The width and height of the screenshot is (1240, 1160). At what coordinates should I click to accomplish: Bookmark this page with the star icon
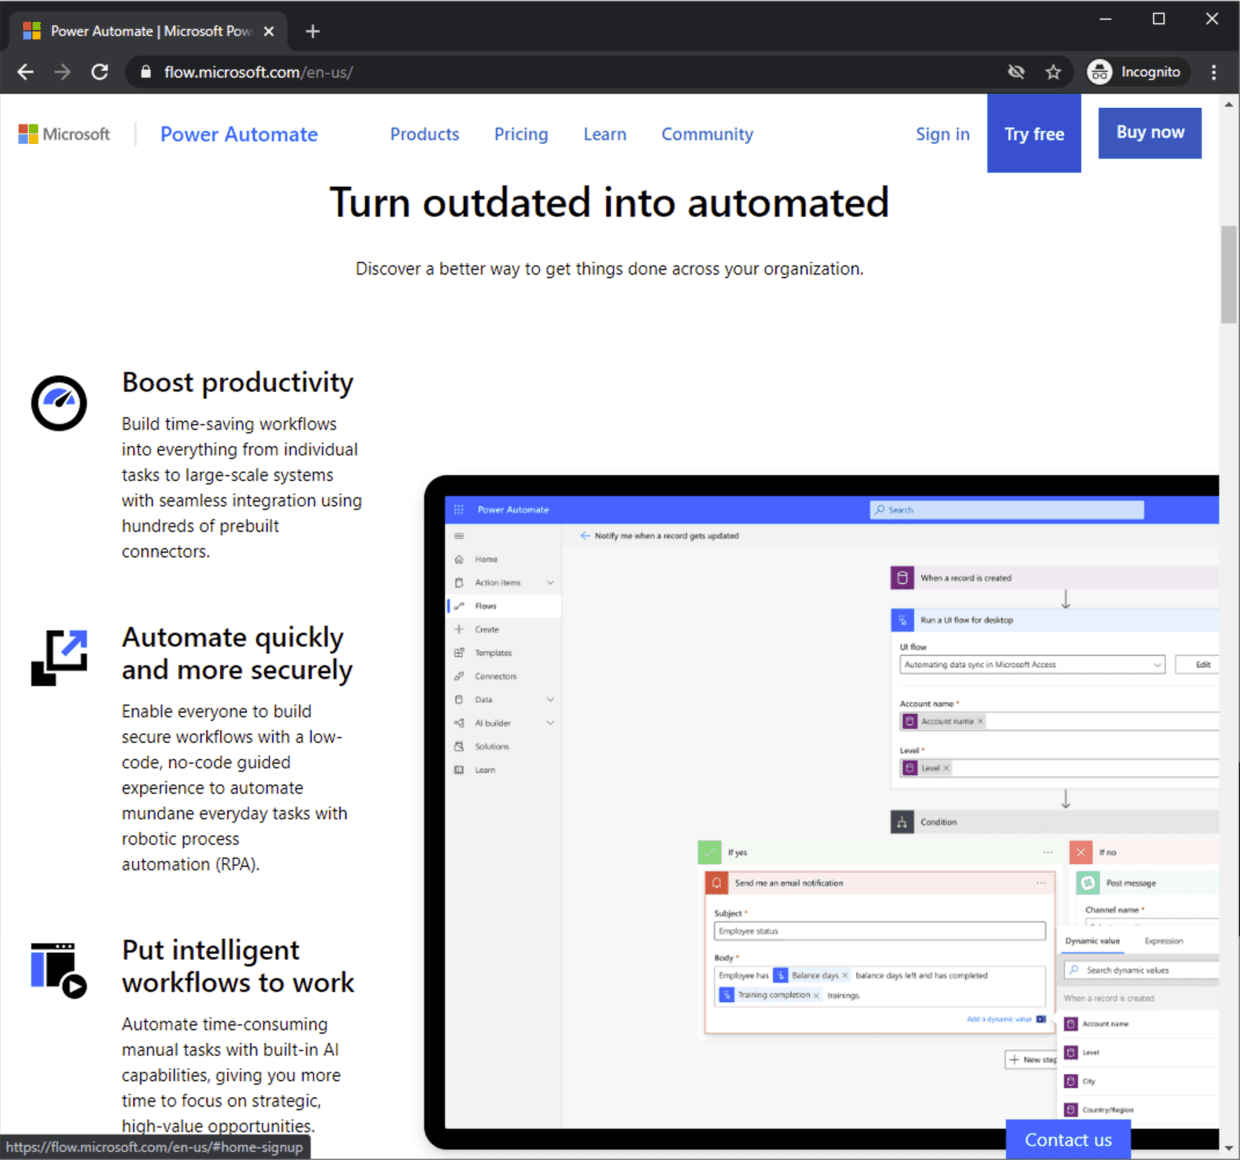pyautogui.click(x=1053, y=72)
